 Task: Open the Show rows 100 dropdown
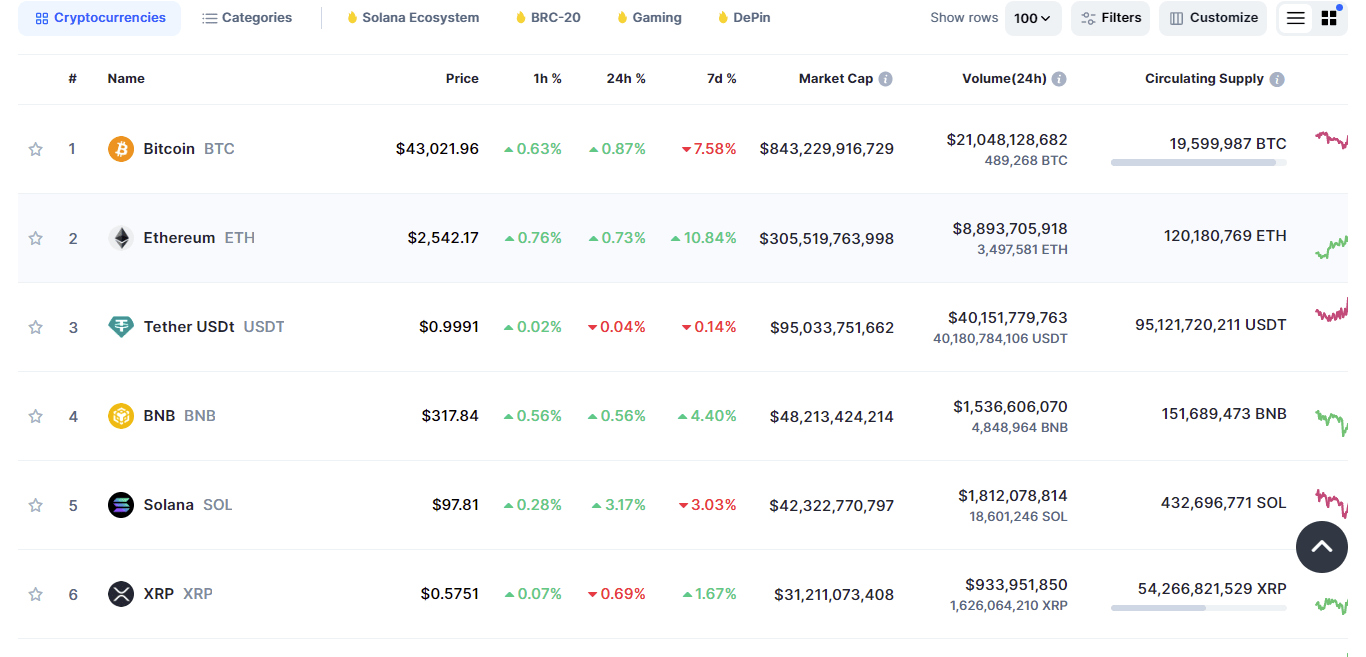pos(1033,18)
